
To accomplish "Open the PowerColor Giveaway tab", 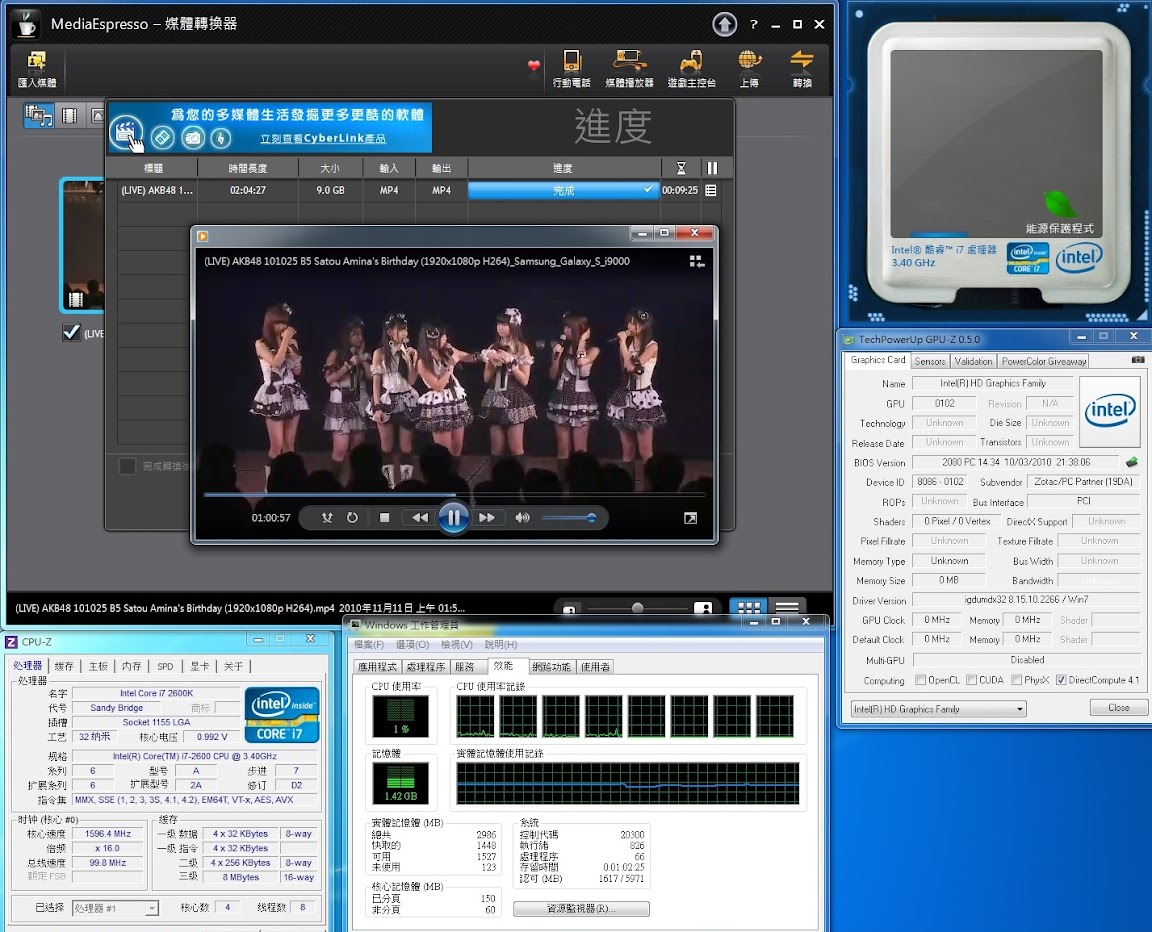I will coord(1043,361).
